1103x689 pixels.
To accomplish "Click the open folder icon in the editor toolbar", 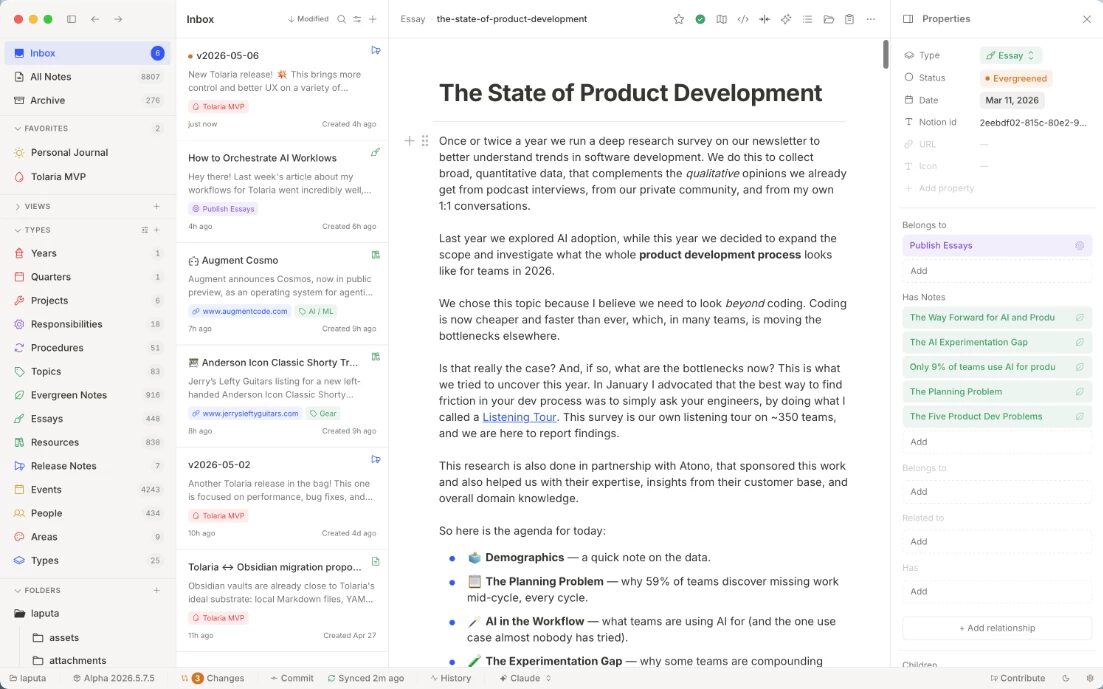I will pyautogui.click(x=829, y=19).
